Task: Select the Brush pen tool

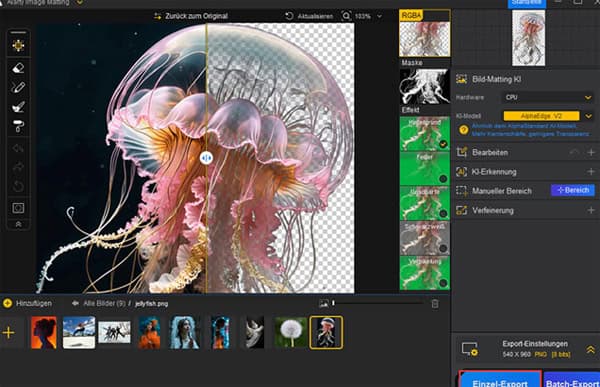Action: (18, 88)
